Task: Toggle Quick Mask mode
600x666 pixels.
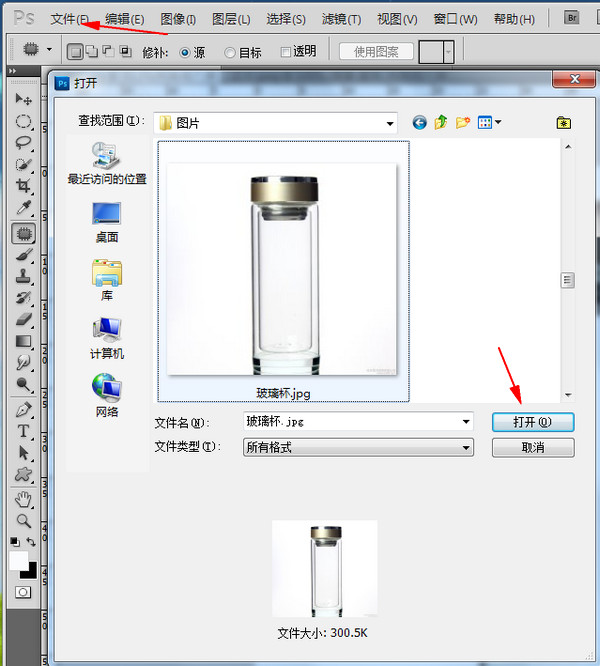Action: (23, 592)
